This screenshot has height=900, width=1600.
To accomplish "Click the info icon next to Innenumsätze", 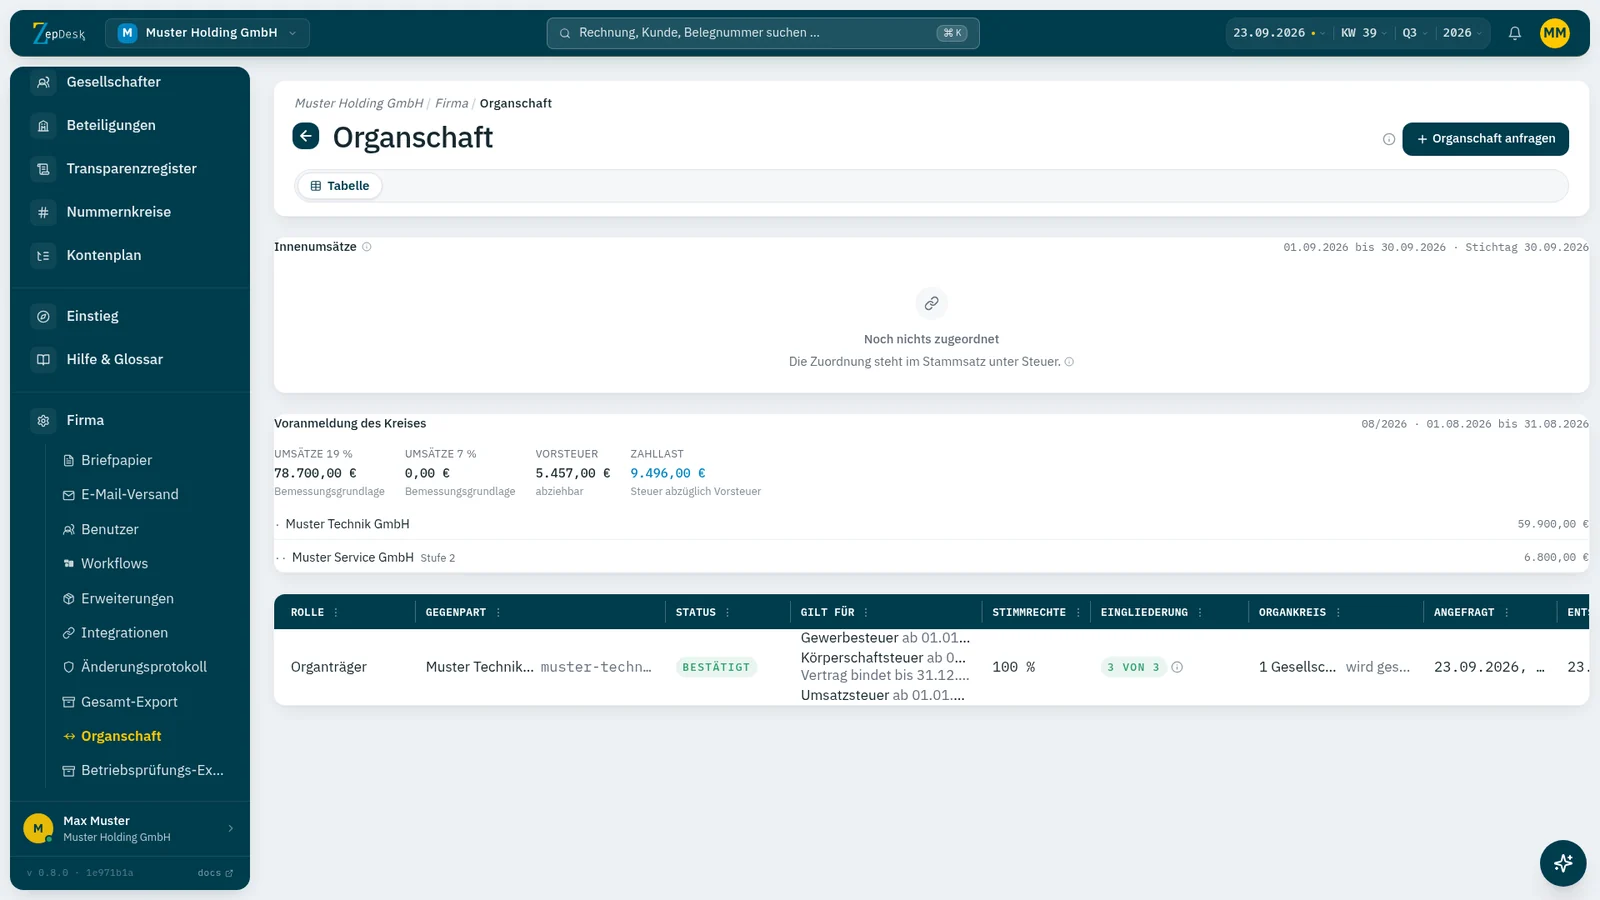I will coord(367,247).
